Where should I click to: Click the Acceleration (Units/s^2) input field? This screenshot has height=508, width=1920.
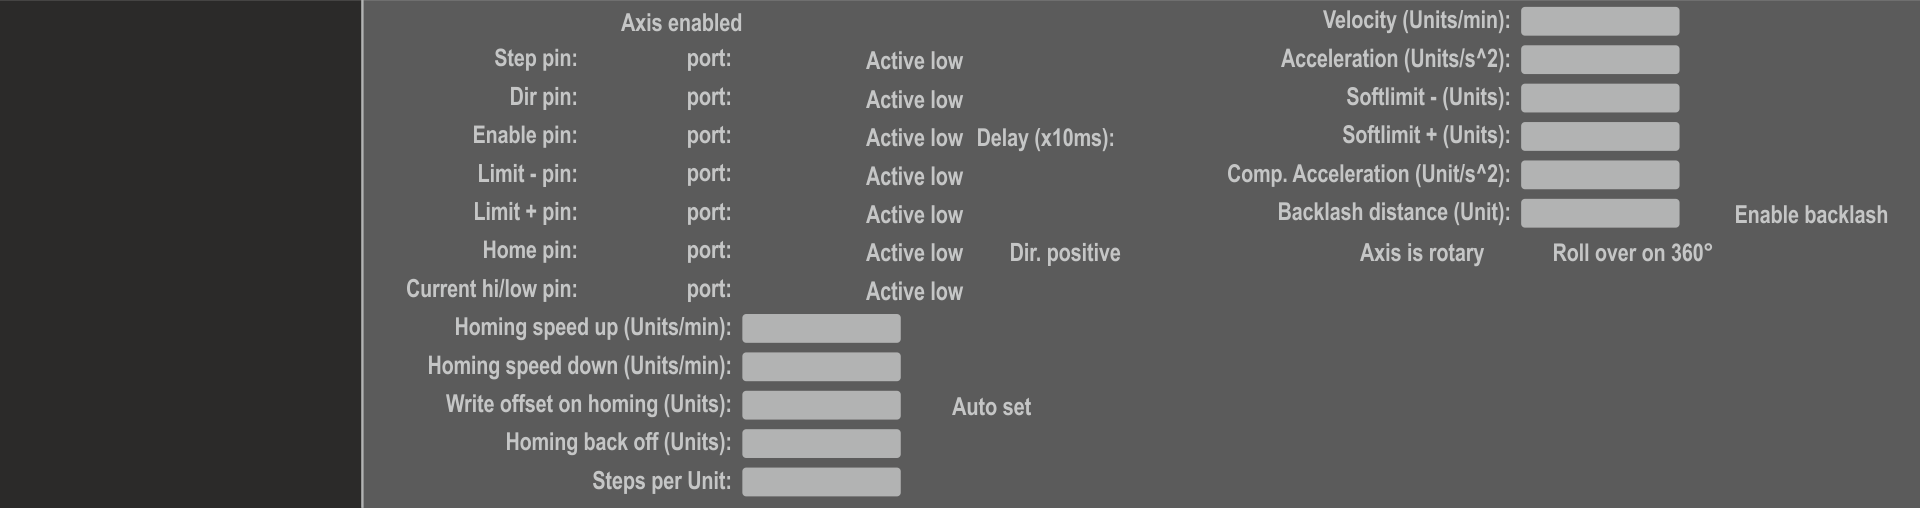pos(1599,60)
